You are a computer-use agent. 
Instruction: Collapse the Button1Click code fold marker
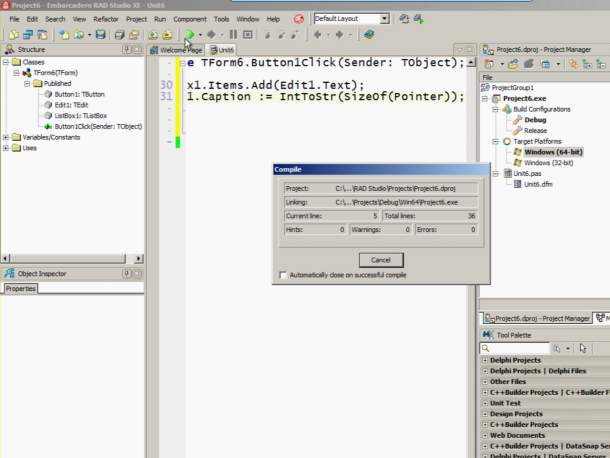pyautogui.click(x=182, y=63)
